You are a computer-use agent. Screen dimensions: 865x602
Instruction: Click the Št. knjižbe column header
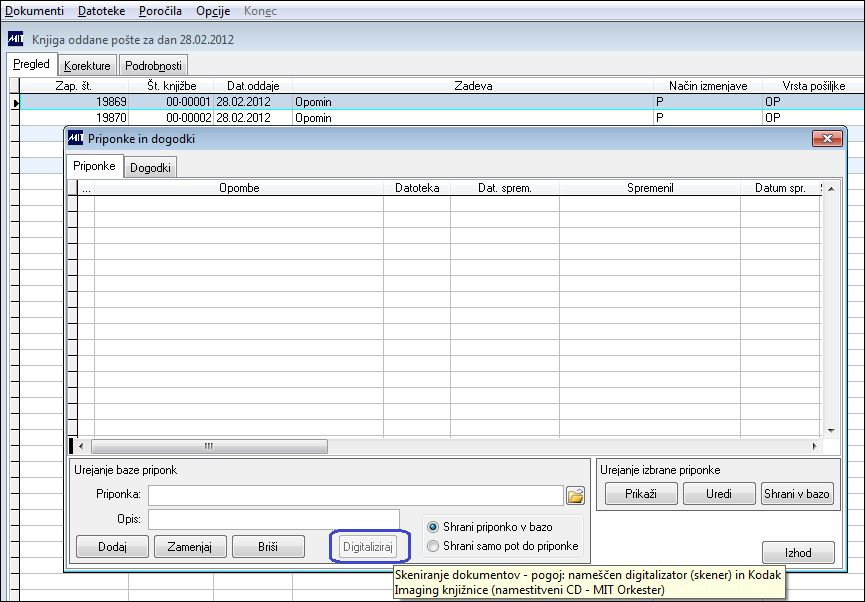click(172, 86)
